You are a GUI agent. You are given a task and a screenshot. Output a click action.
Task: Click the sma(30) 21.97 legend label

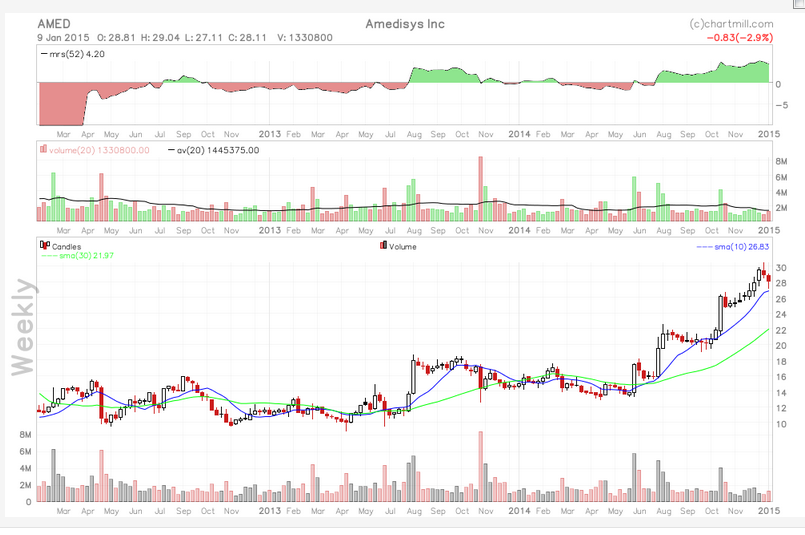tap(86, 255)
